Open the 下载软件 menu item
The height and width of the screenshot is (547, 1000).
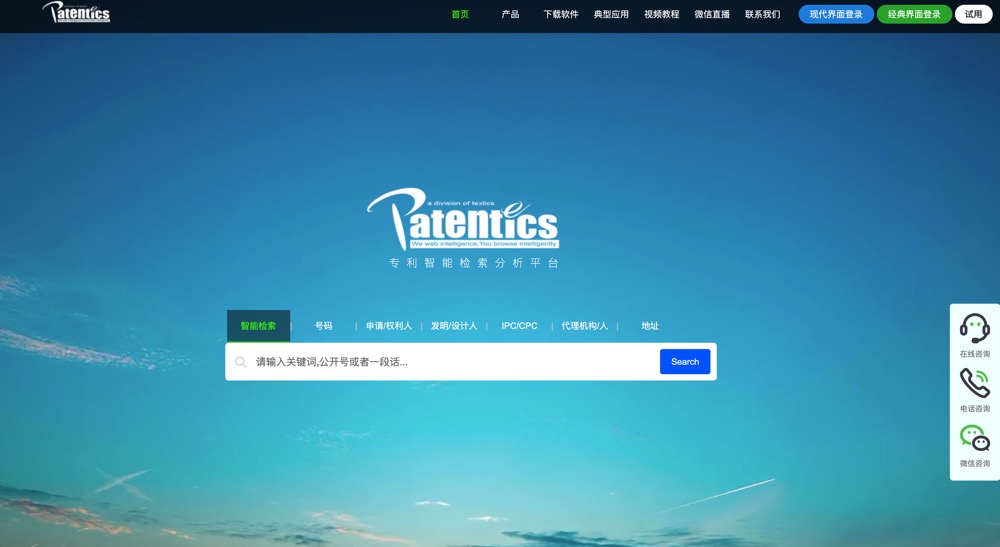click(561, 14)
